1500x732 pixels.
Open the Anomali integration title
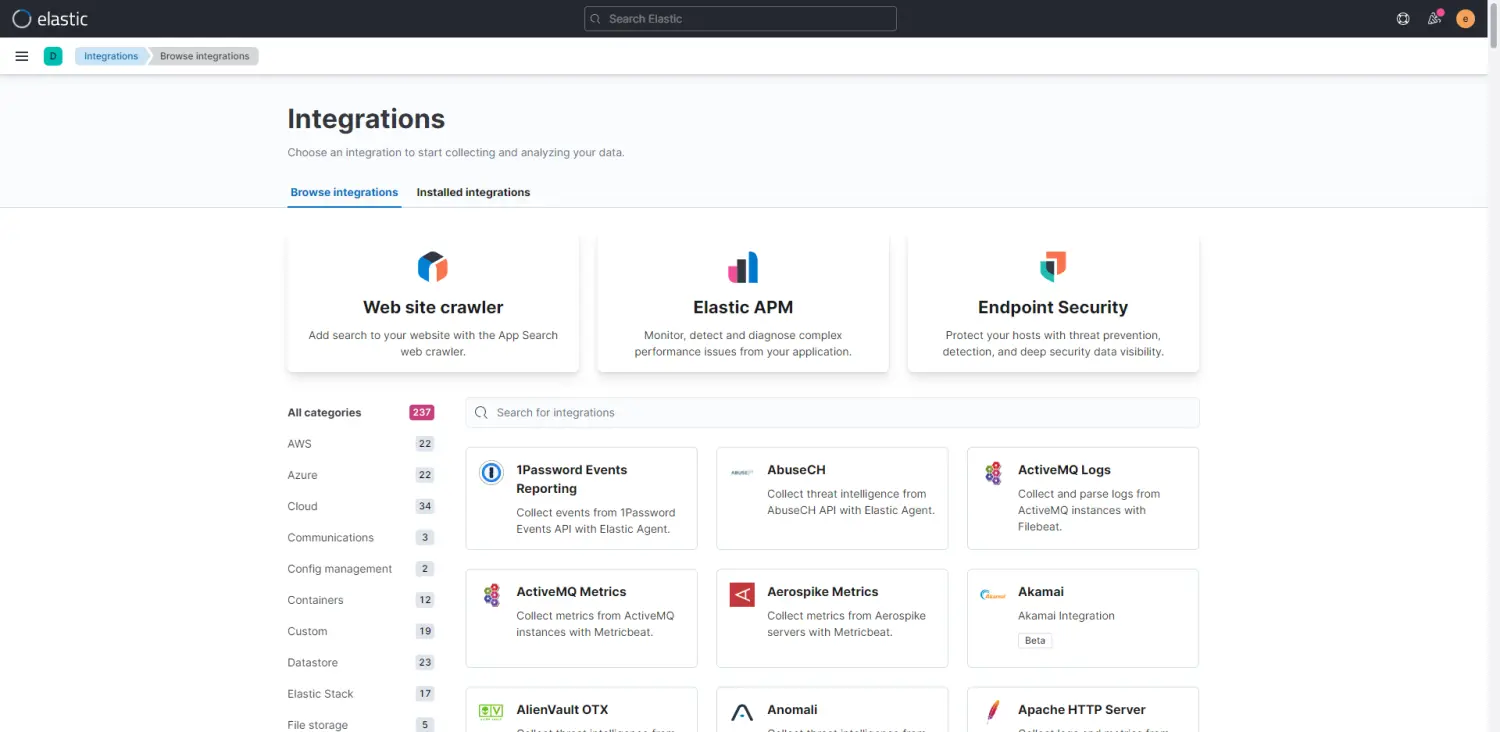(792, 710)
